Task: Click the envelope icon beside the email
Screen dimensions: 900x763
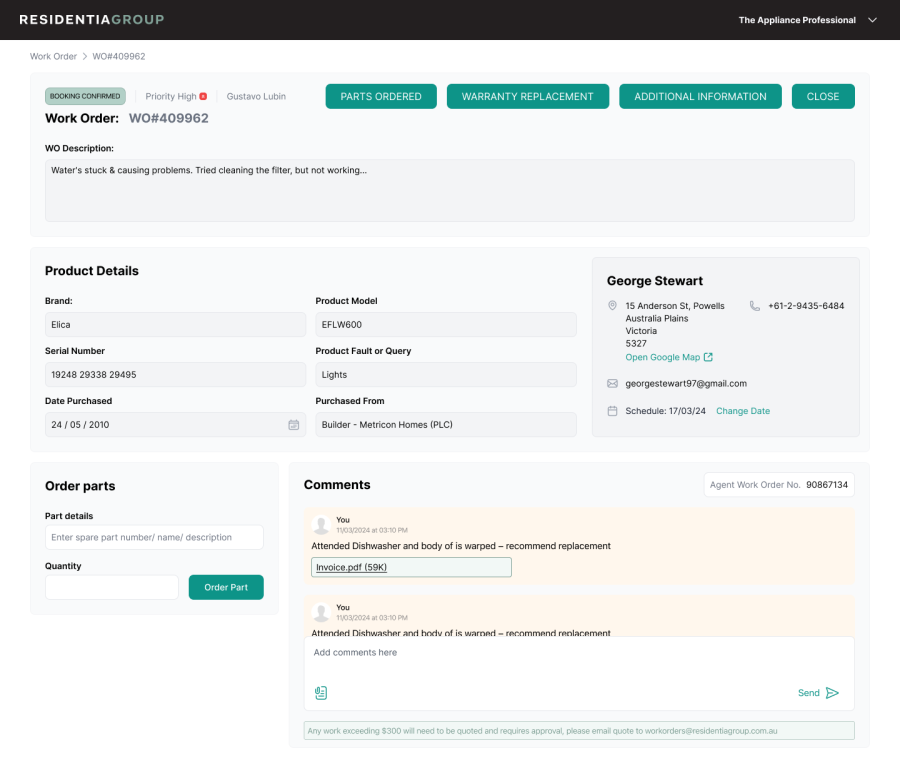Action: tap(612, 384)
